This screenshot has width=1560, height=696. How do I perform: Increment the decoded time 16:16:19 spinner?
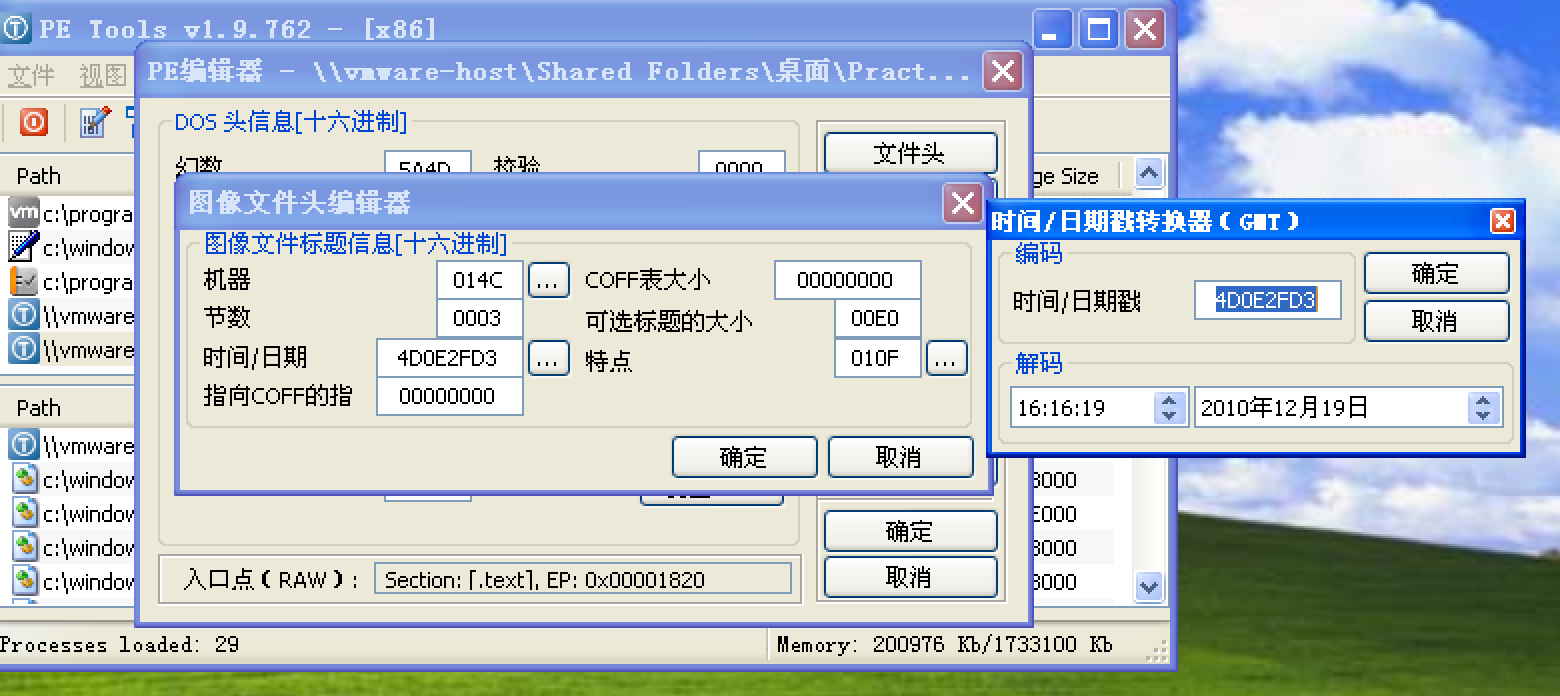click(x=1171, y=400)
